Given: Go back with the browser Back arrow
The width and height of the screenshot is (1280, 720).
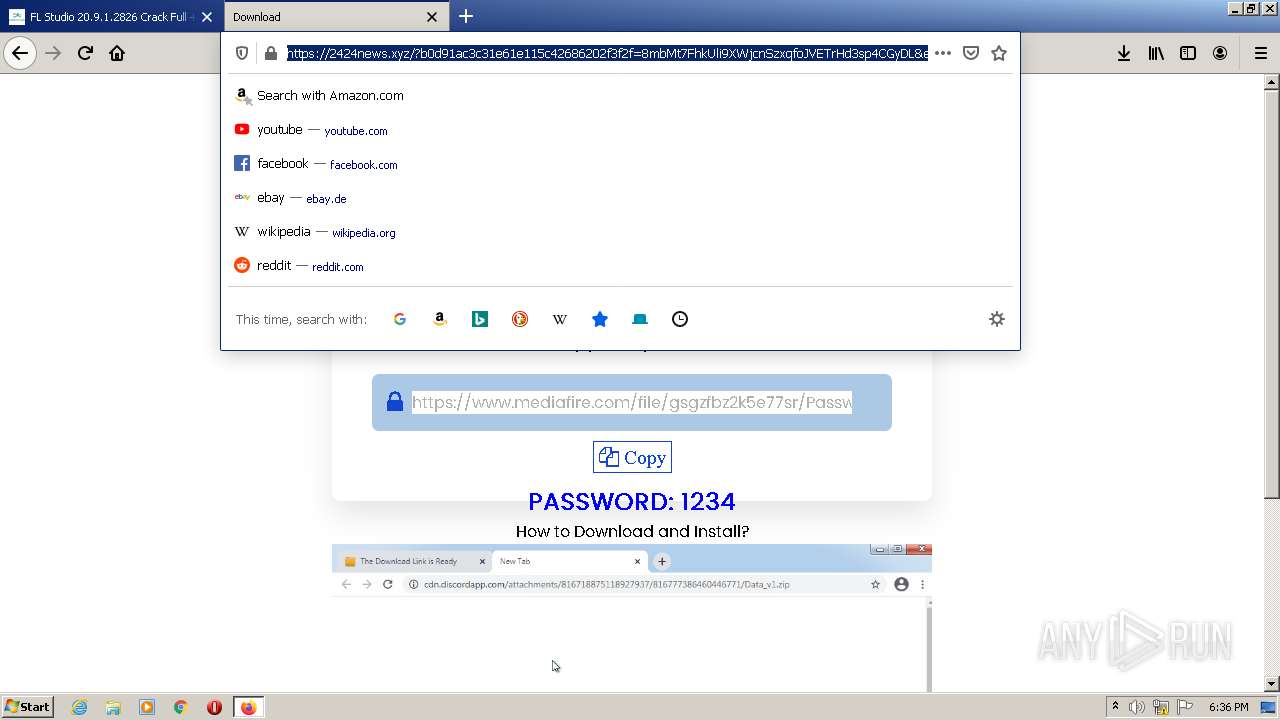Looking at the screenshot, I should coord(20,53).
